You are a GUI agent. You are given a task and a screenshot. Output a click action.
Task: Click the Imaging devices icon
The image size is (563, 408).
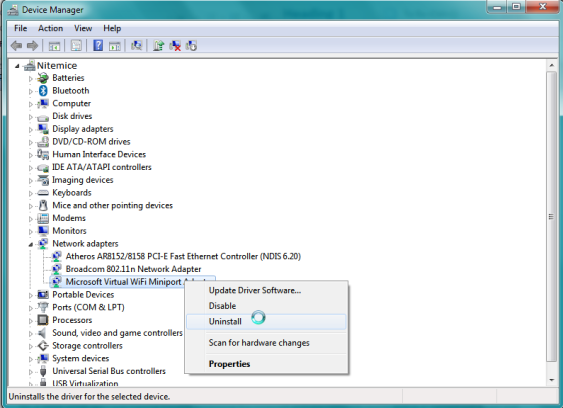pos(43,180)
